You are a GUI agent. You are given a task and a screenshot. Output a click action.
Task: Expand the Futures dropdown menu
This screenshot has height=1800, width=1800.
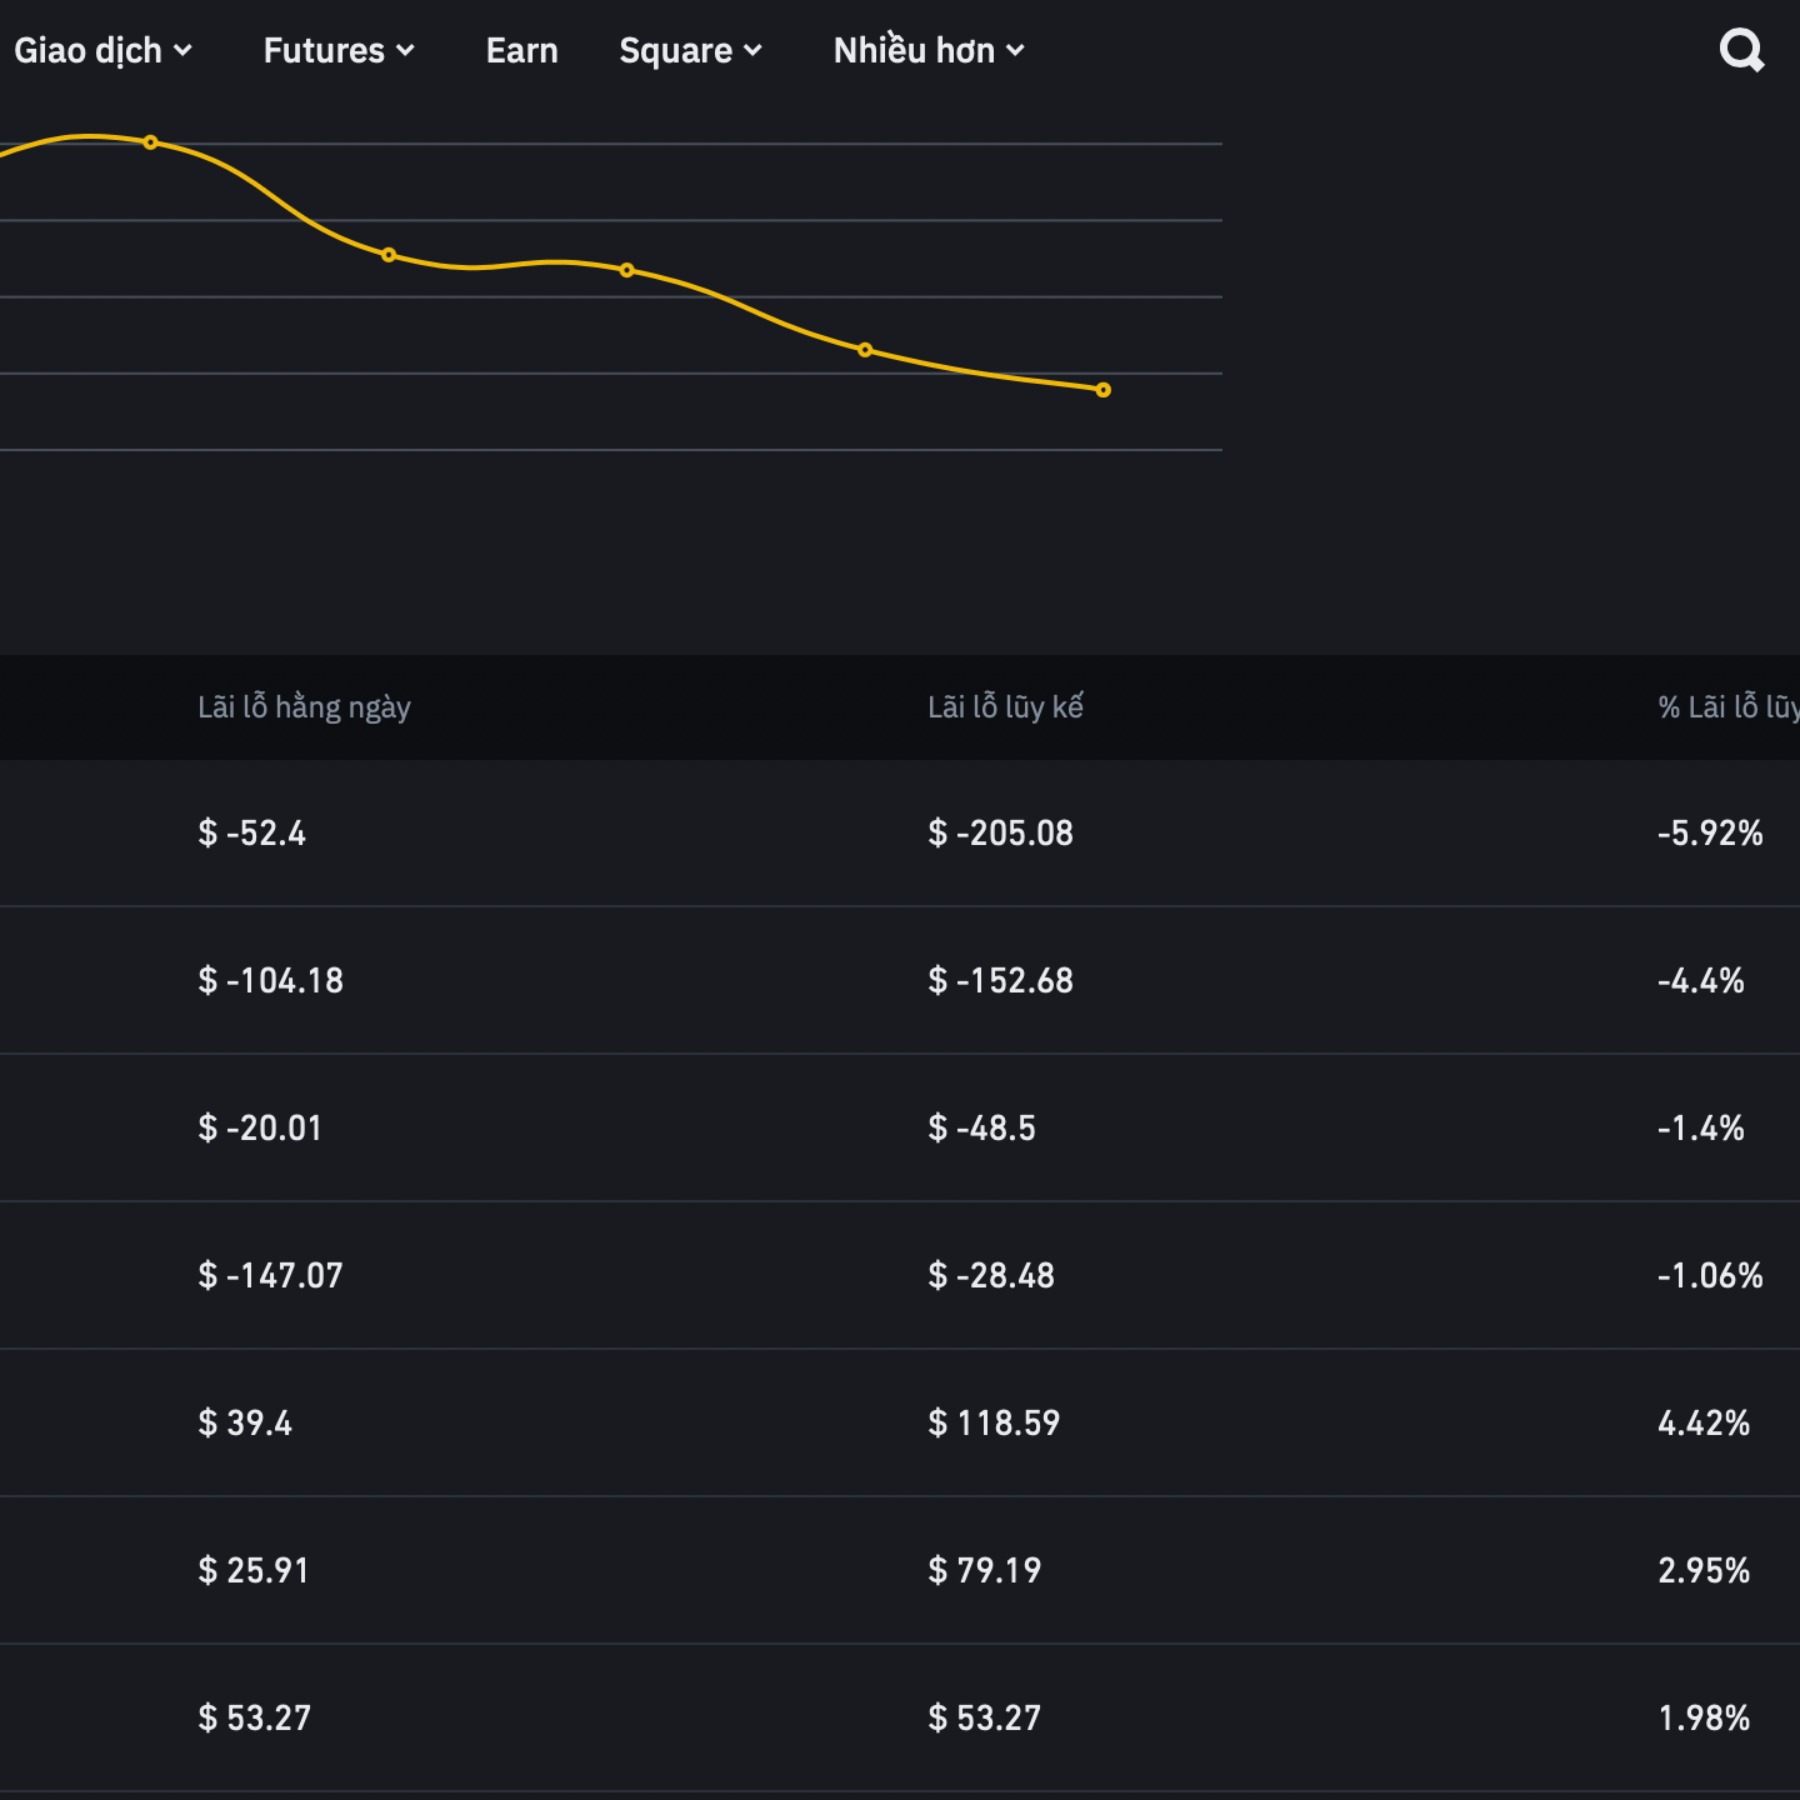tap(338, 50)
